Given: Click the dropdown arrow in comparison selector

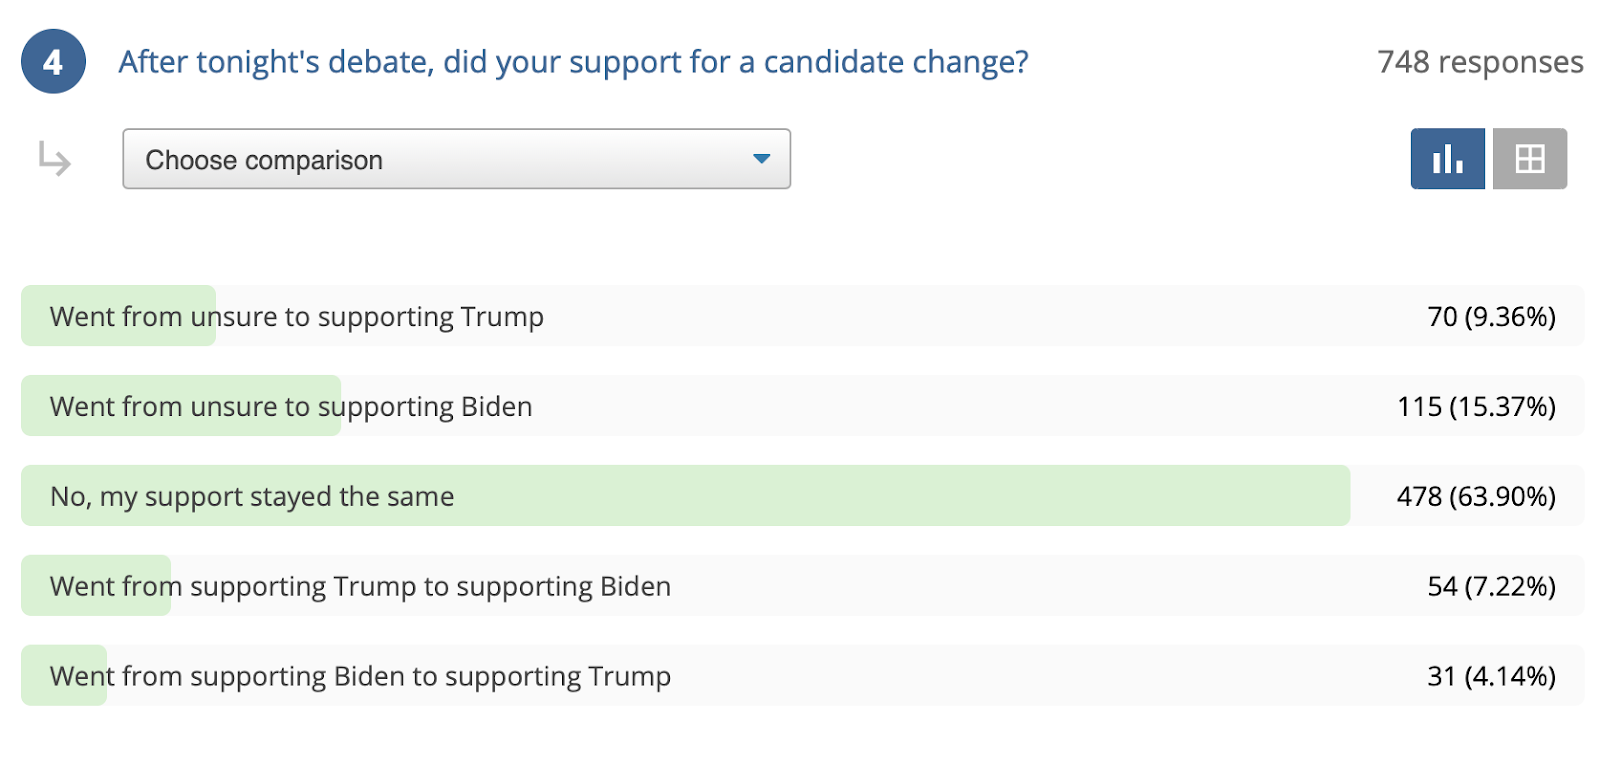Looking at the screenshot, I should coord(761,159).
